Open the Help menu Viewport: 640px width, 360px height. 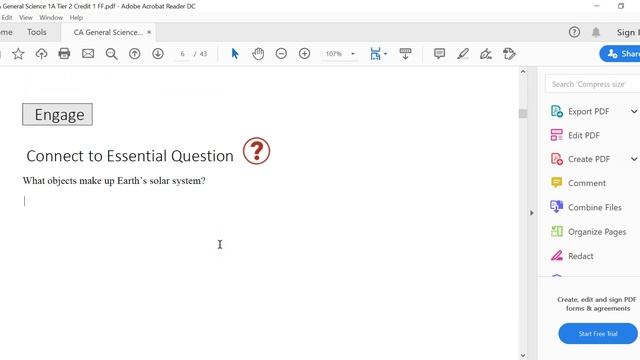pos(76,18)
